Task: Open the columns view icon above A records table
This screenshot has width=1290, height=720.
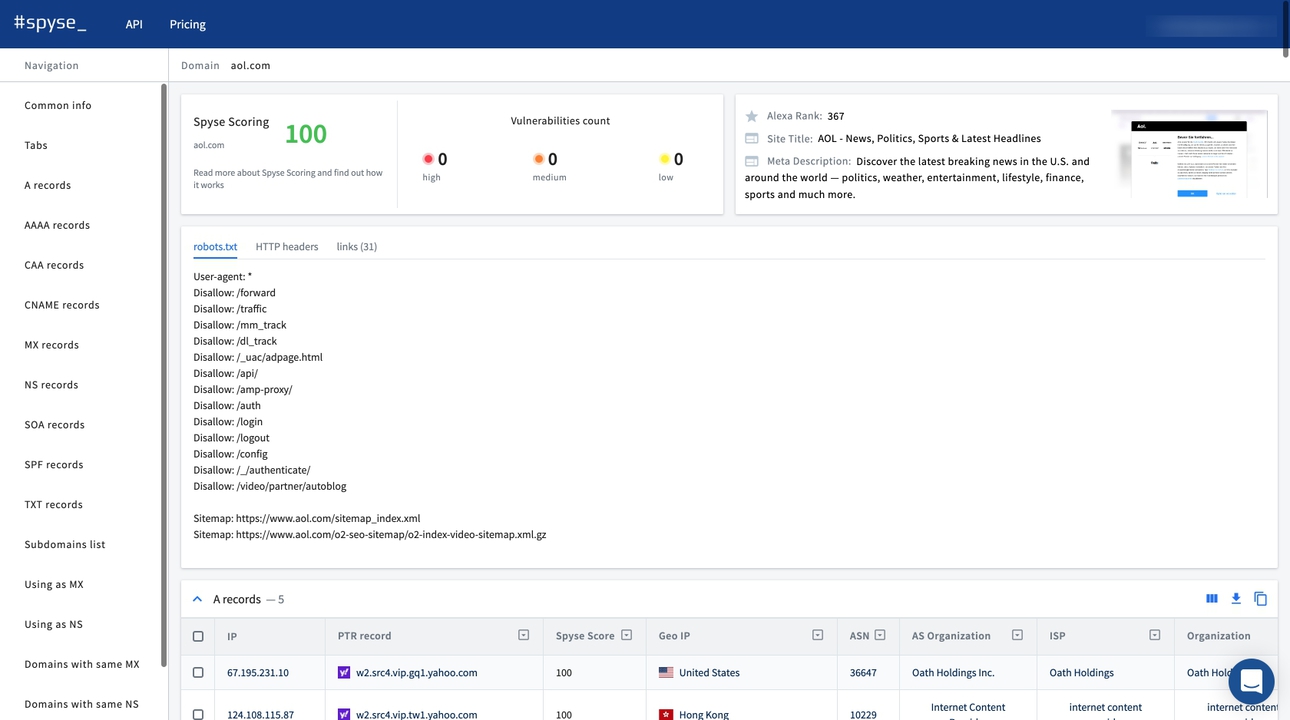Action: click(x=1211, y=598)
